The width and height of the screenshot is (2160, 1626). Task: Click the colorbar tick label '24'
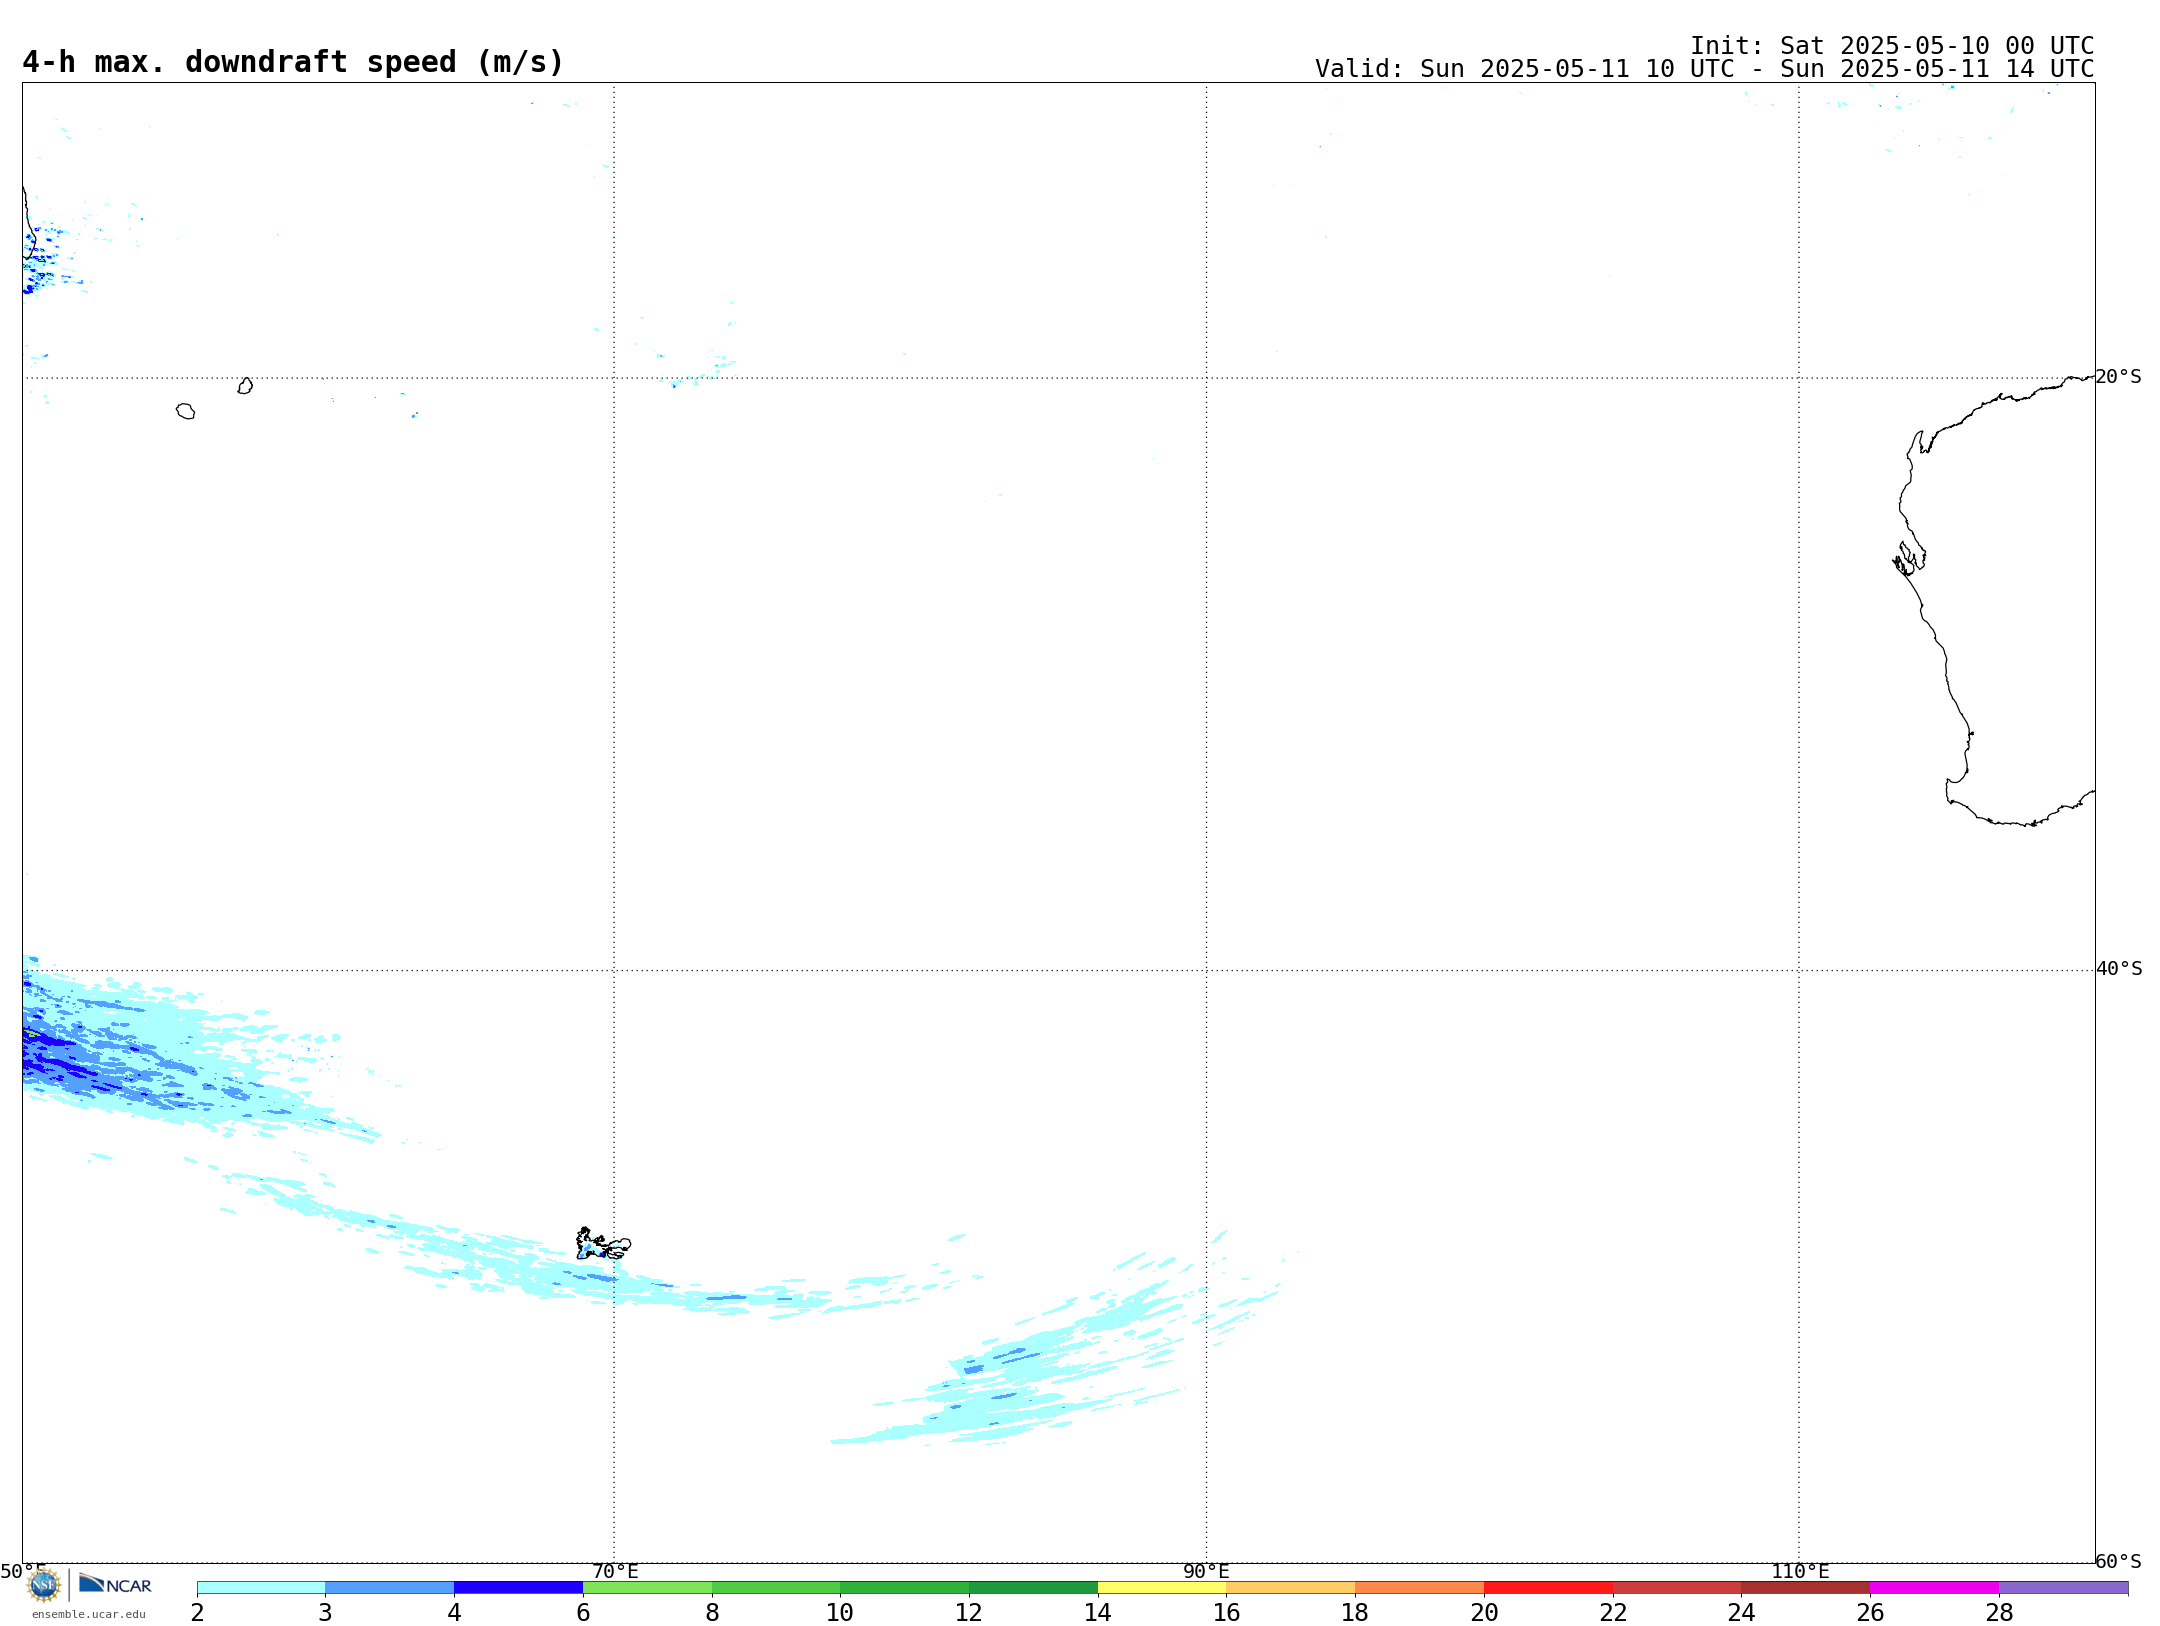1742,1612
